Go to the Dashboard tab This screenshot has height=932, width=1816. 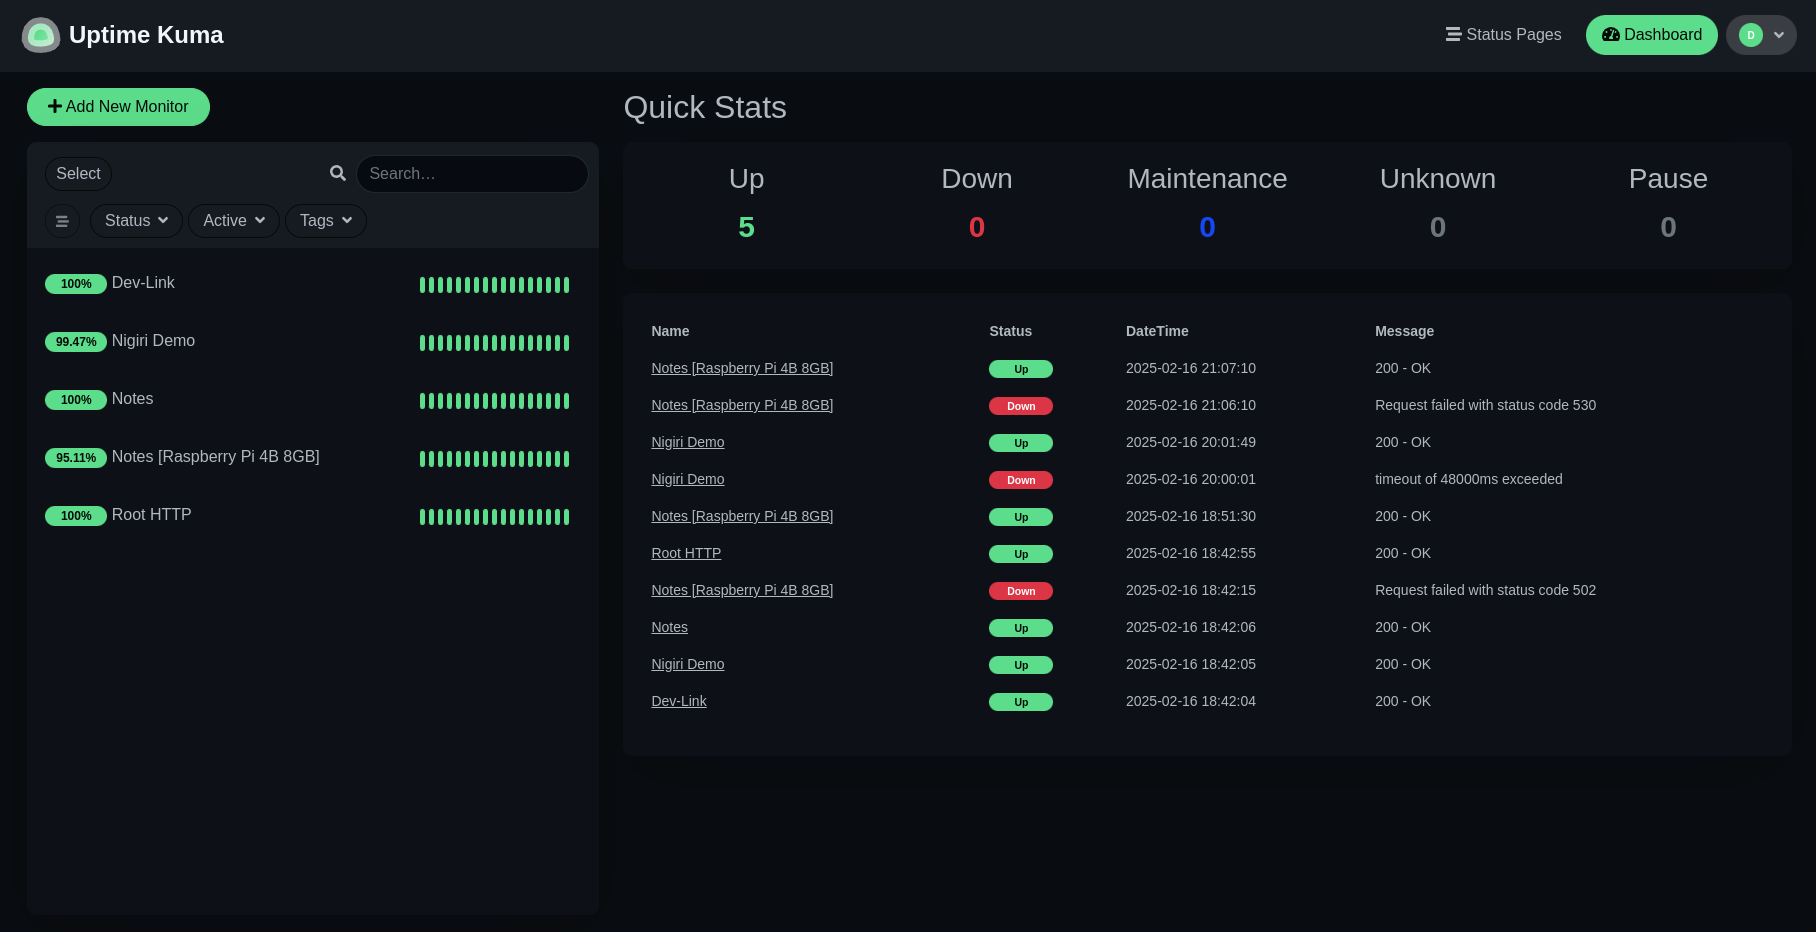point(1652,35)
